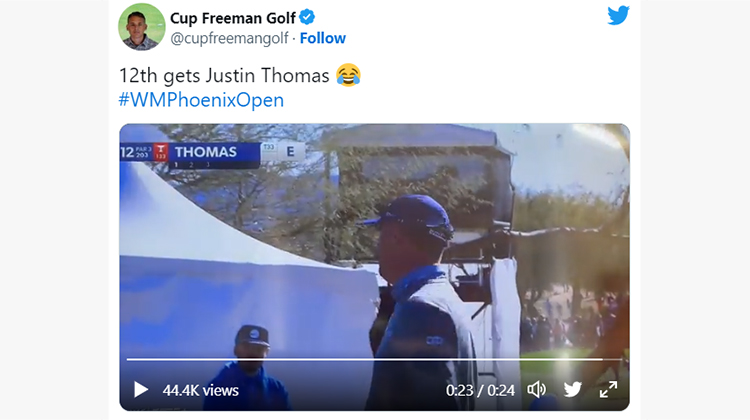This screenshot has width=750, height=420.
Task: Play the Justin Thomas video
Action: coord(140,389)
